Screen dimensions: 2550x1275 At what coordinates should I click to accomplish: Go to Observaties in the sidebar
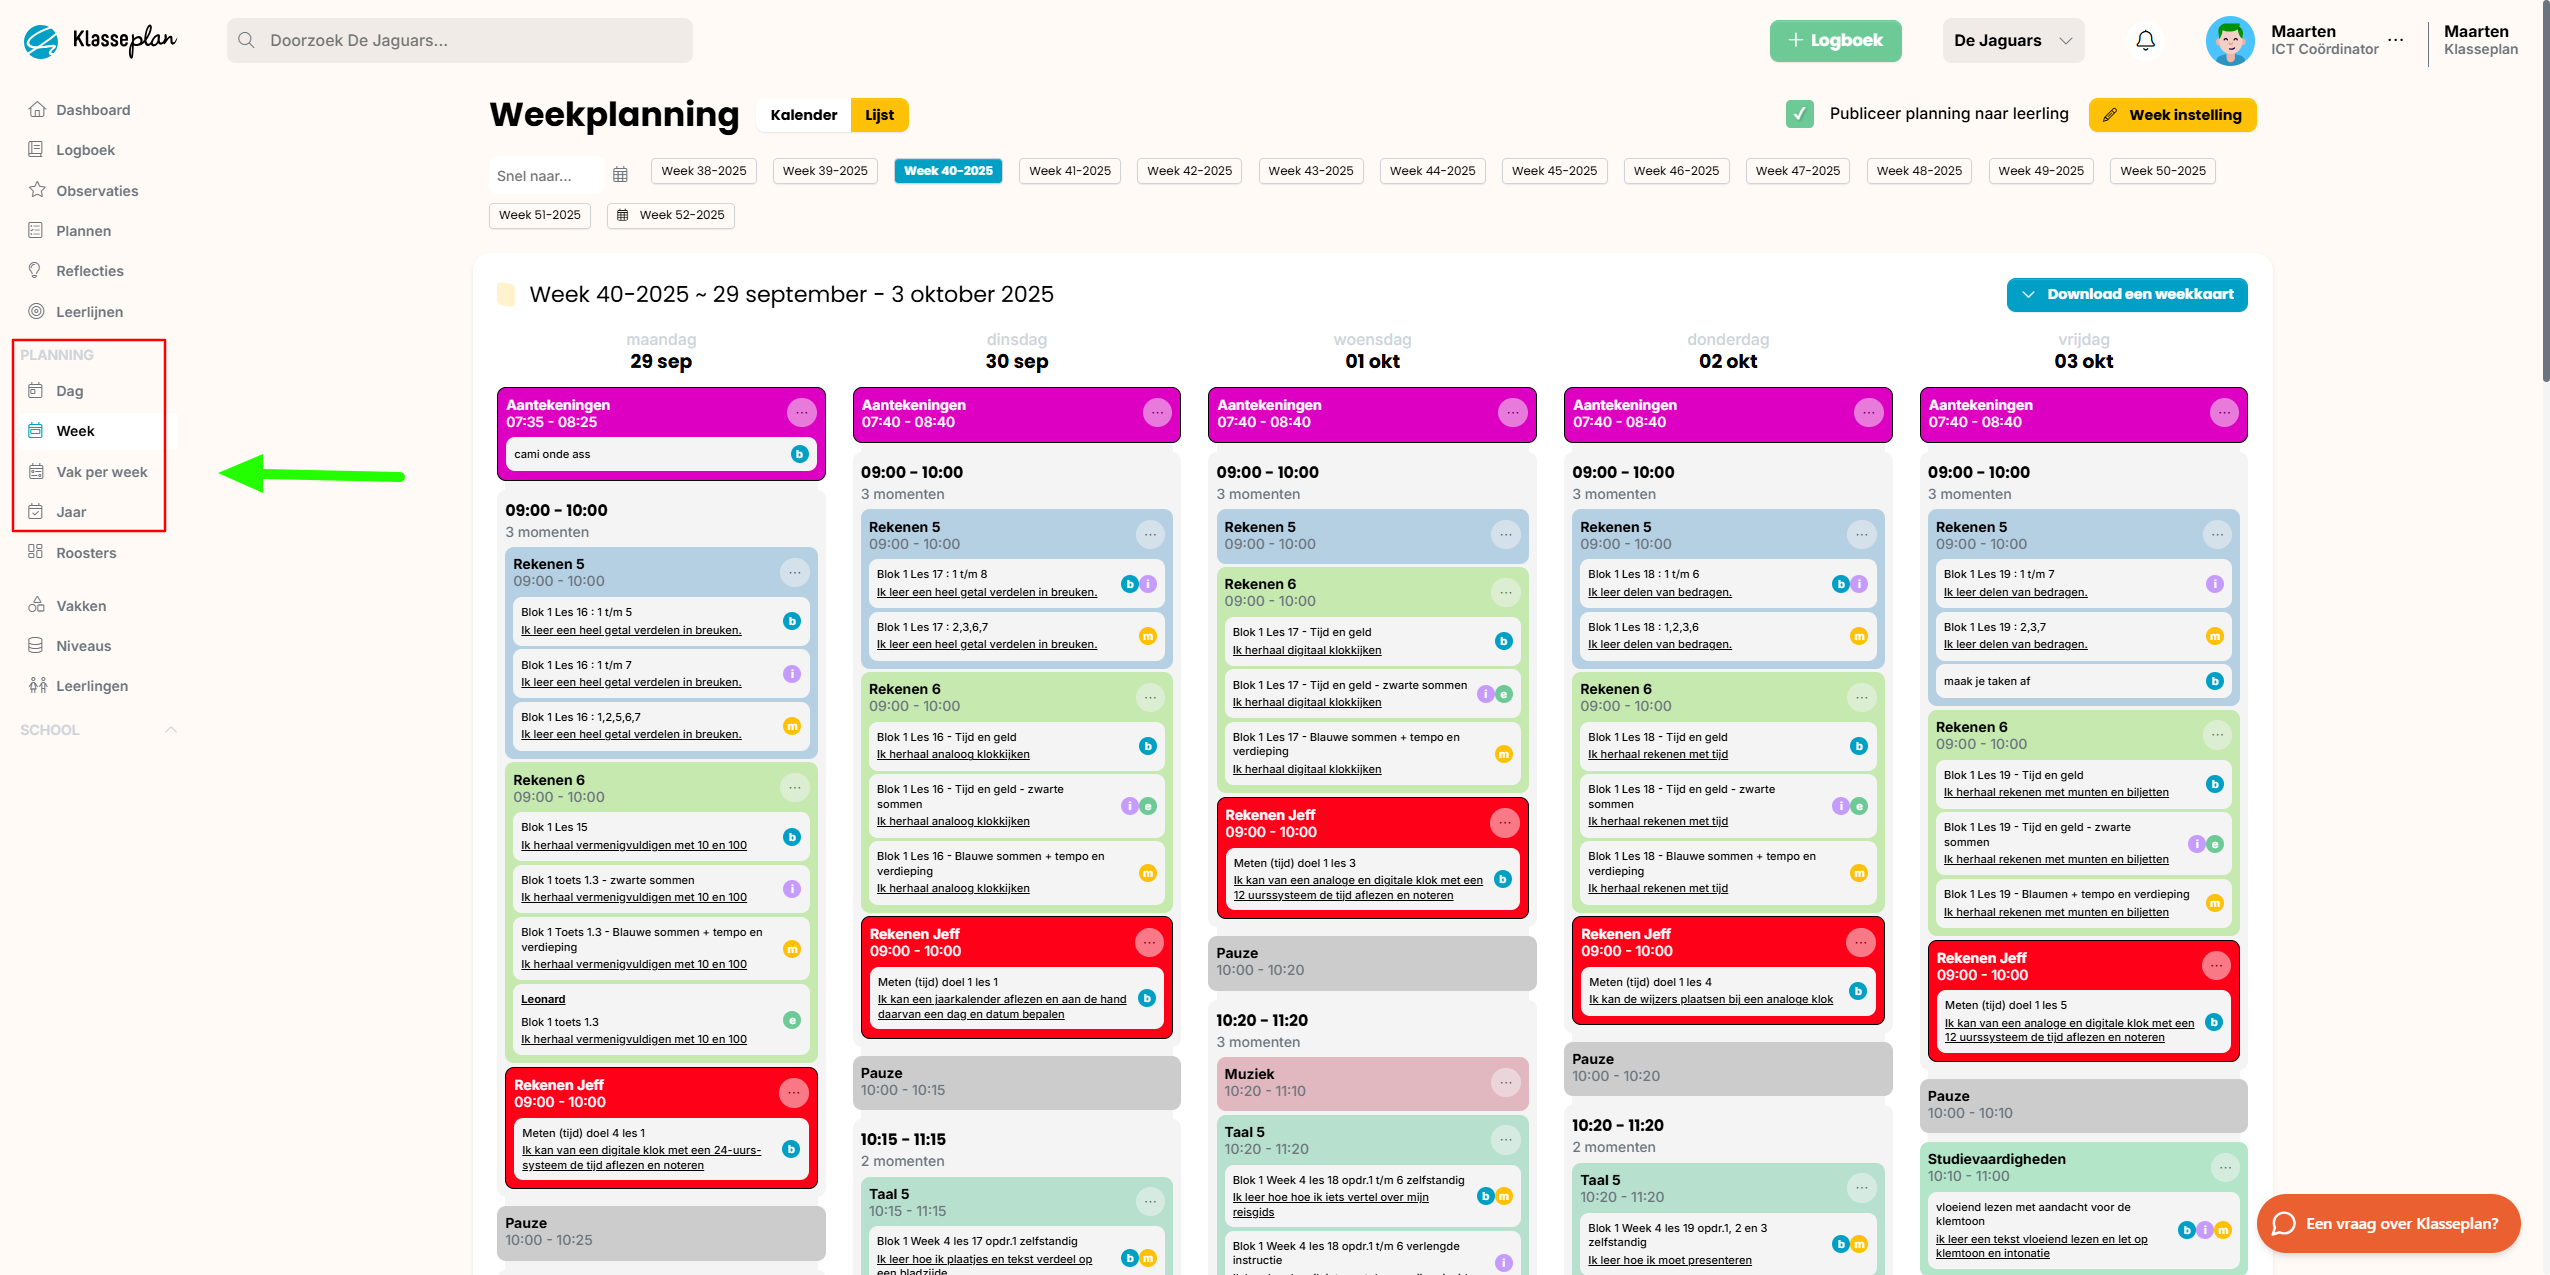(96, 191)
